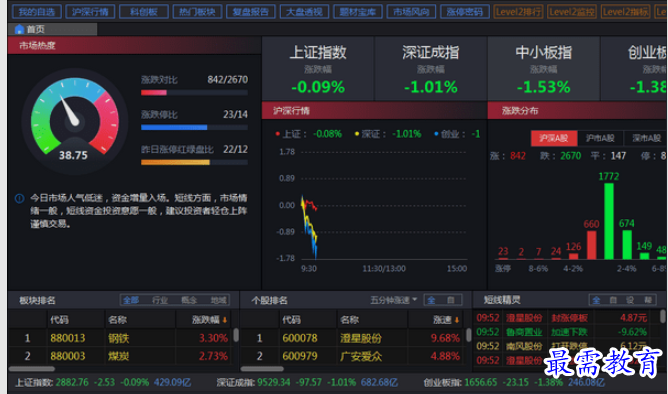Open the 科创板 section
Image resolution: width=668 pixels, height=394 pixels.
tap(144, 12)
